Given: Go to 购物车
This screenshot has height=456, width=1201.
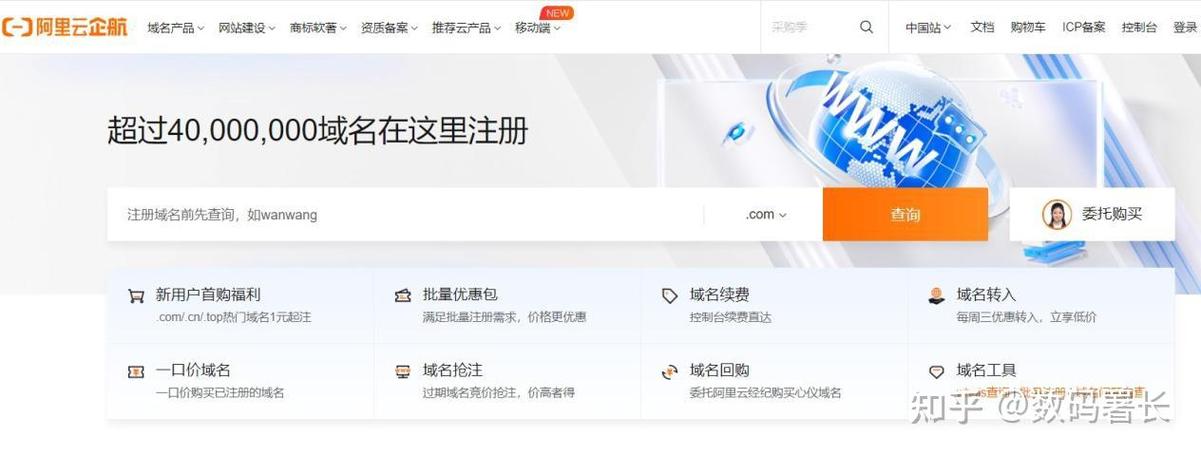Looking at the screenshot, I should tap(1028, 28).
